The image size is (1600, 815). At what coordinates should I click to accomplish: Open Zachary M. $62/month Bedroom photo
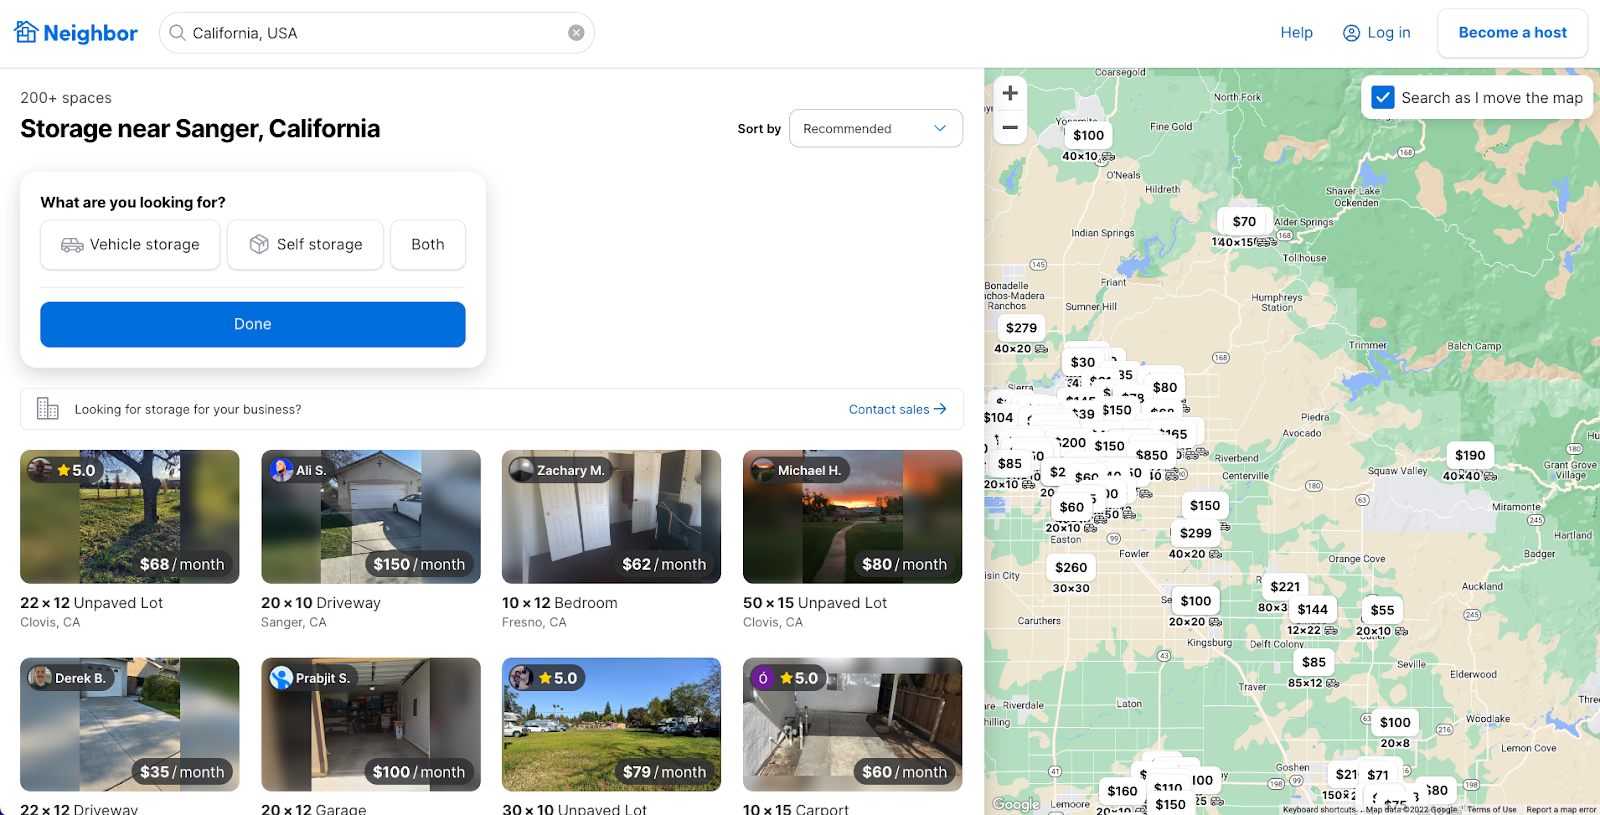612,517
